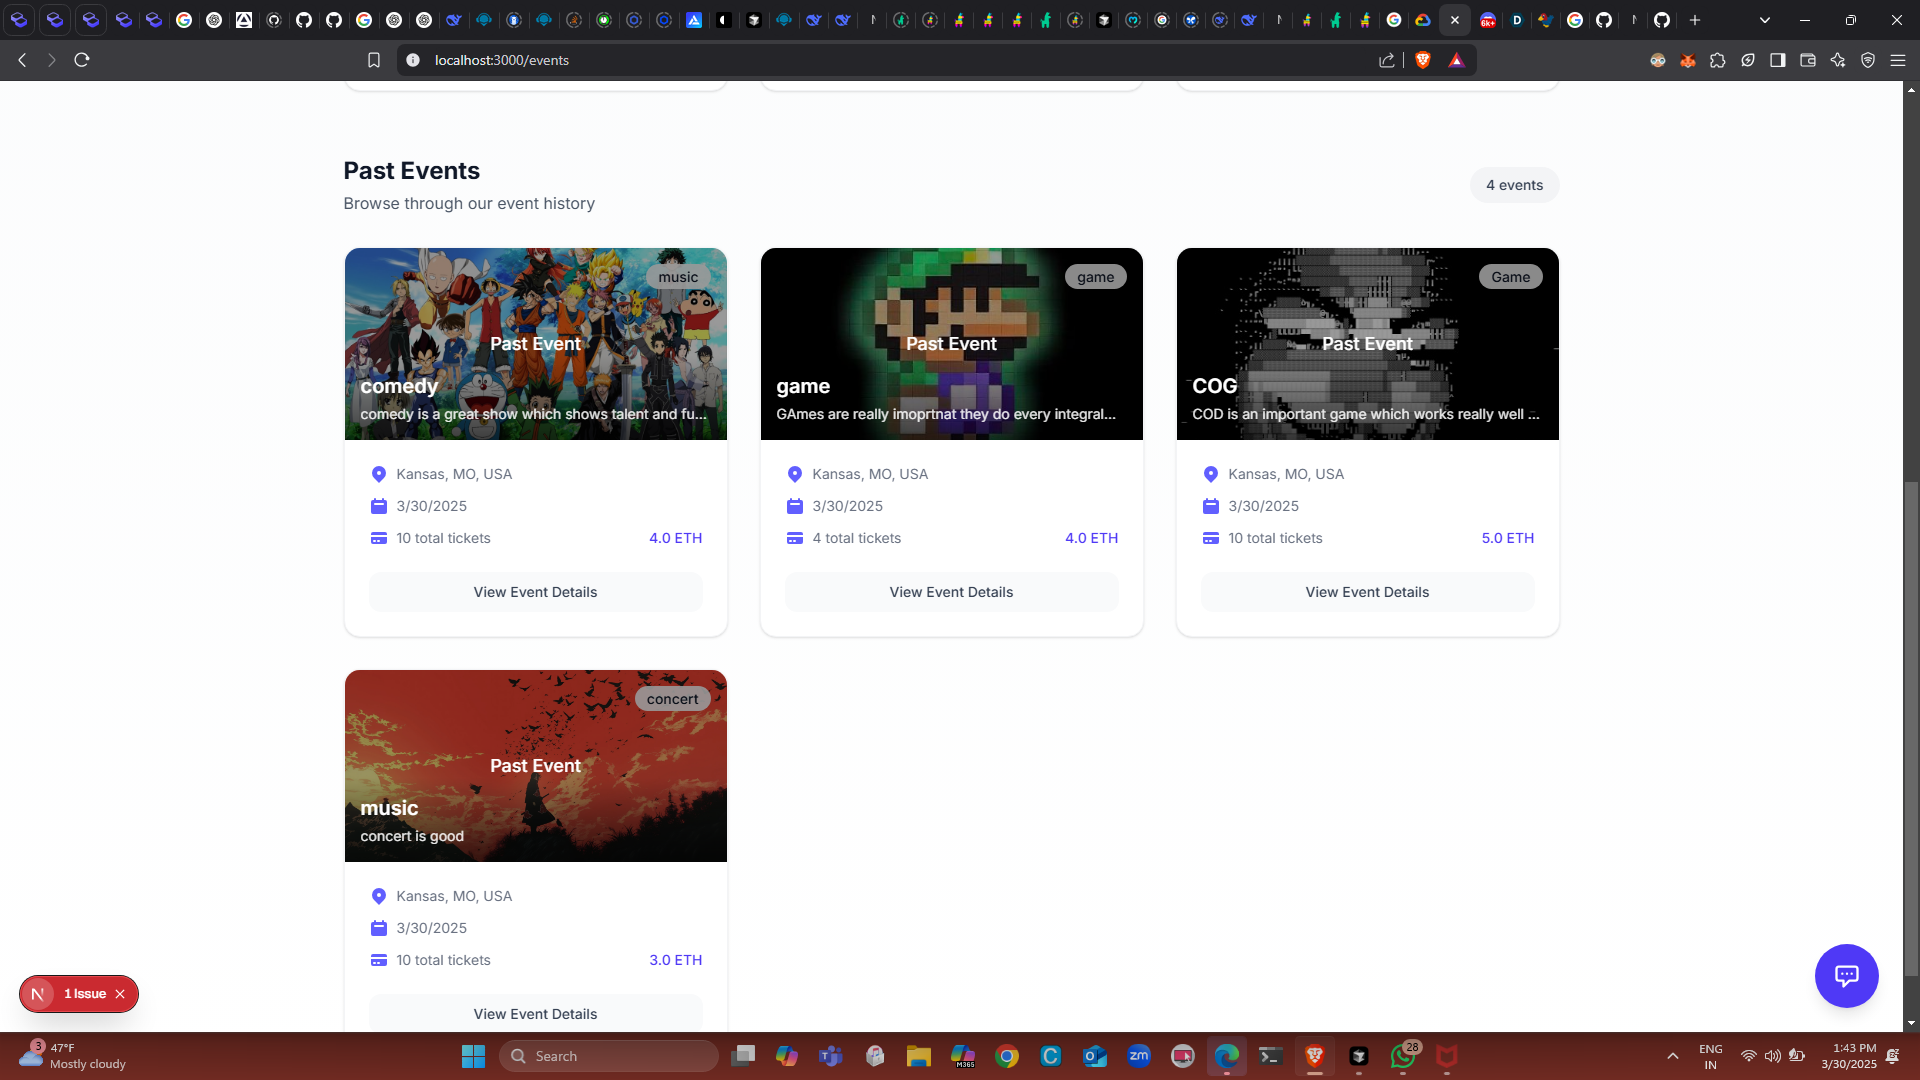Bookmark this page with the bookmark icon
Screen dimensions: 1920x1080
point(374,60)
